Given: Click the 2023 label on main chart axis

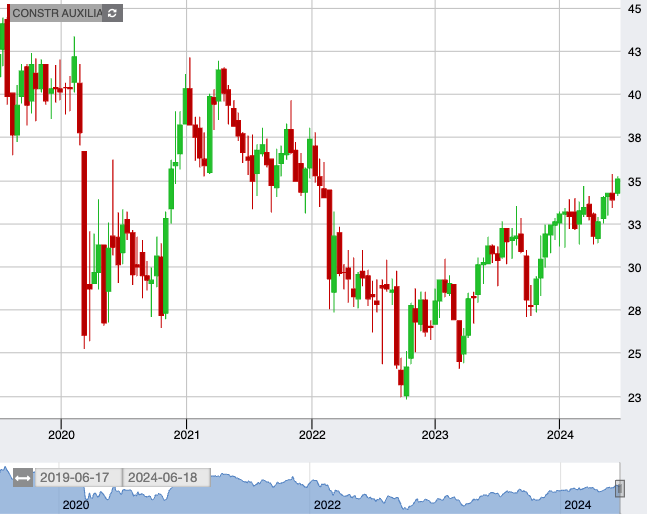Looking at the screenshot, I should [435, 435].
